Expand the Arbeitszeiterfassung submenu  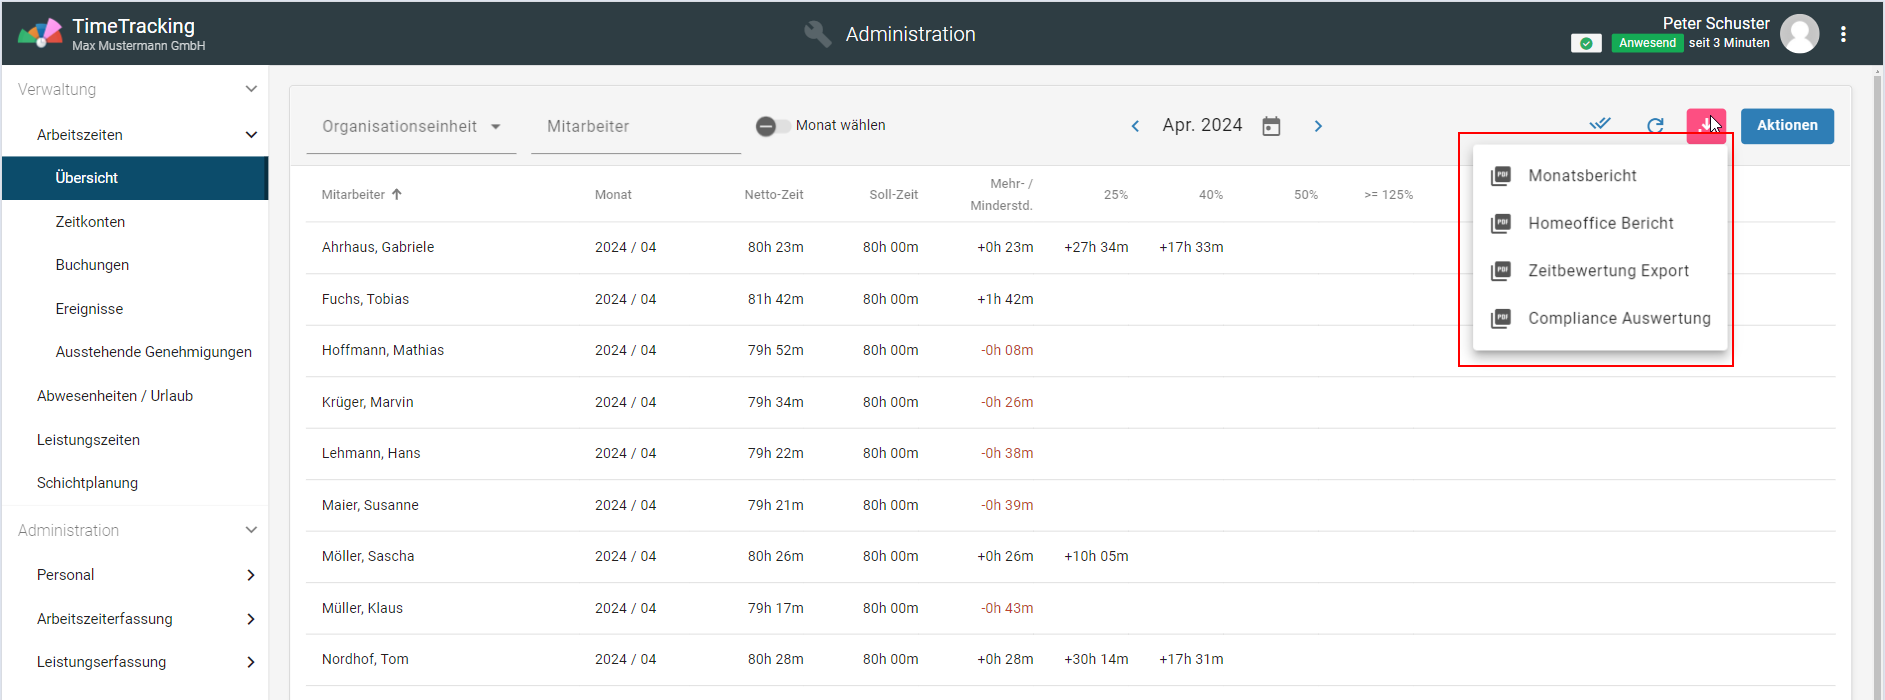coord(250,619)
